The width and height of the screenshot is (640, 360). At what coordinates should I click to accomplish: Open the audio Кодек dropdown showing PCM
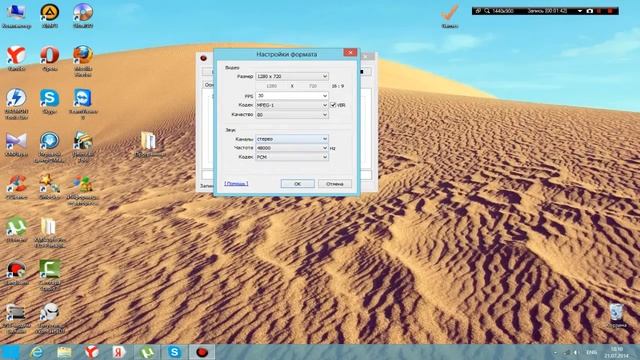(292, 157)
